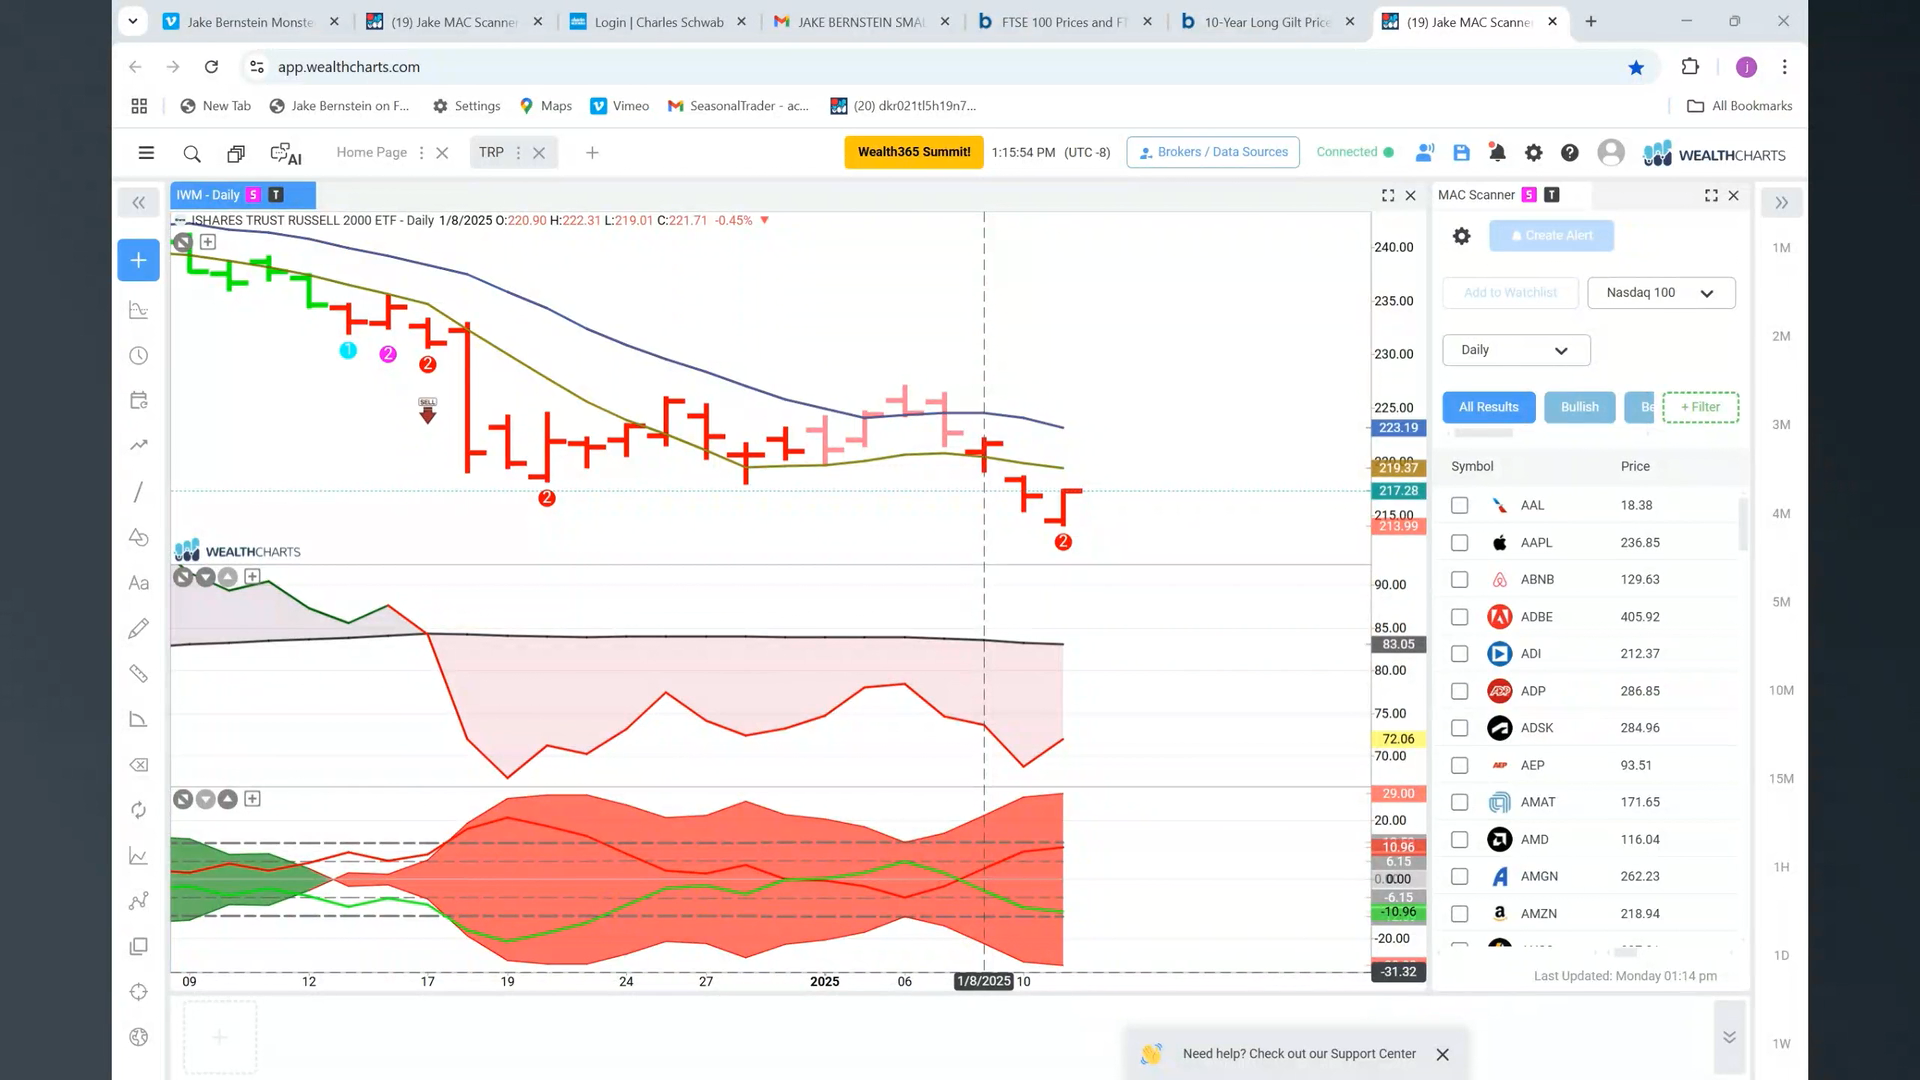The height and width of the screenshot is (1080, 1920).
Task: Select the ruler measure tool
Action: 139,674
